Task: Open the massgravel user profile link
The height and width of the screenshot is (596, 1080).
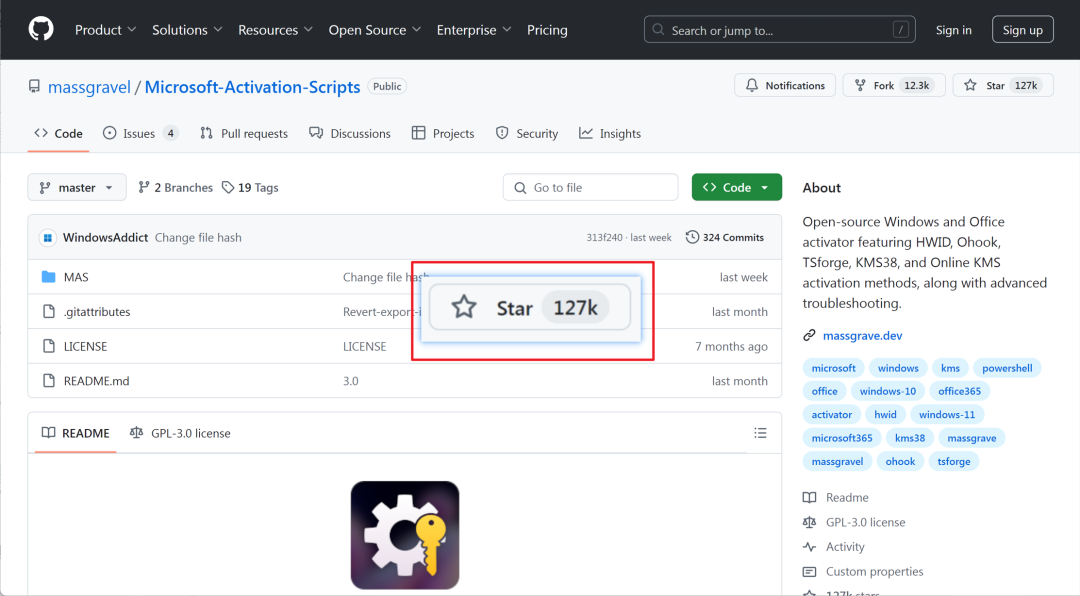Action: pyautogui.click(x=89, y=87)
